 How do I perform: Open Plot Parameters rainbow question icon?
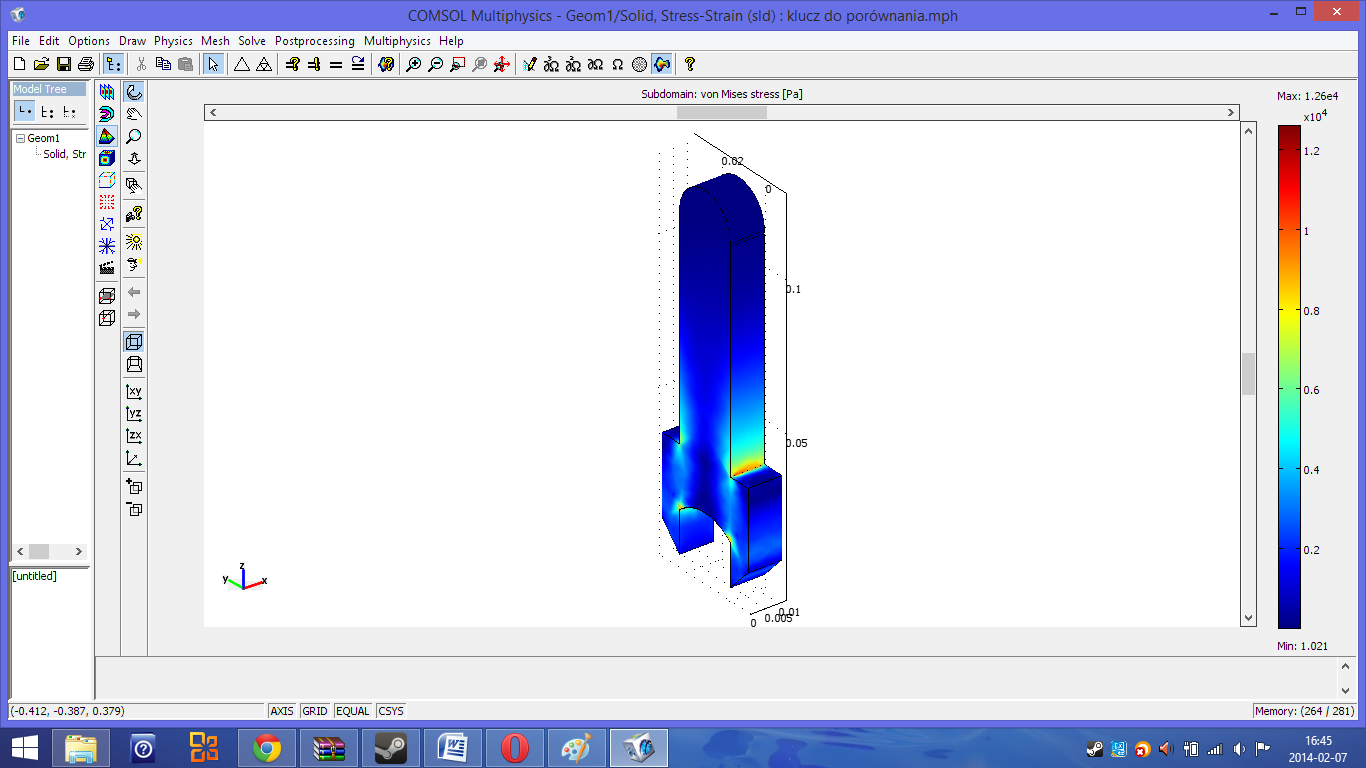[x=386, y=64]
